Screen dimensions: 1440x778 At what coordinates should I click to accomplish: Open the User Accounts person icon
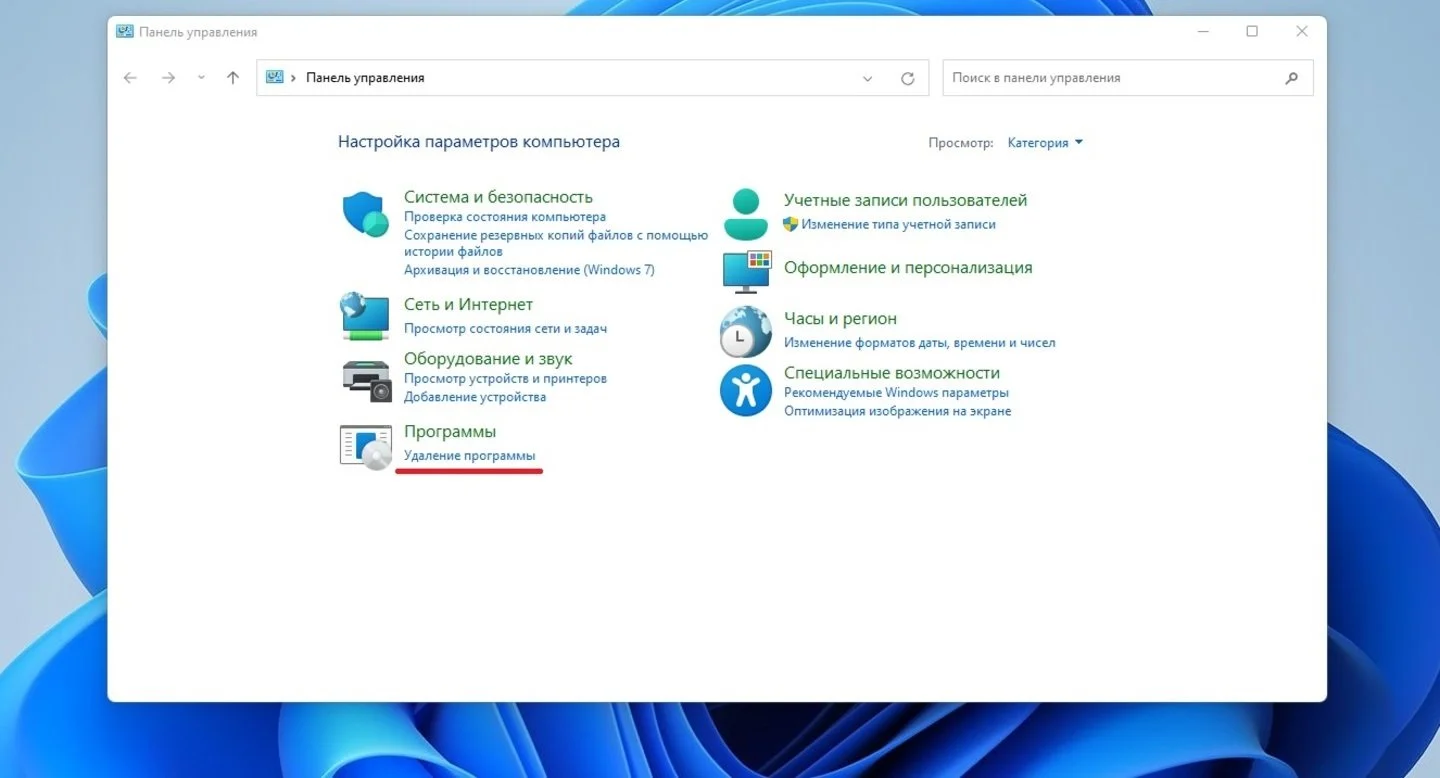[x=746, y=214]
